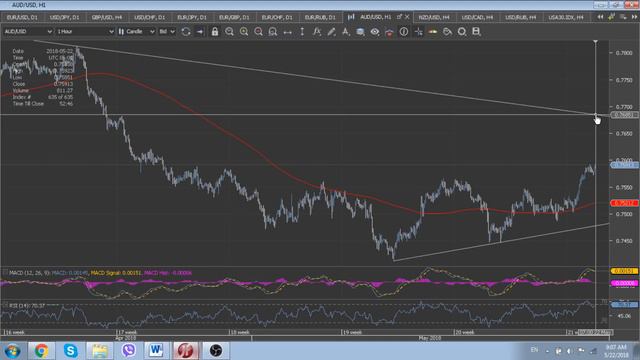Viewport: 640px width, 360px height.
Task: Switch to the GBP/USD, H4 tab
Action: pos(107,17)
